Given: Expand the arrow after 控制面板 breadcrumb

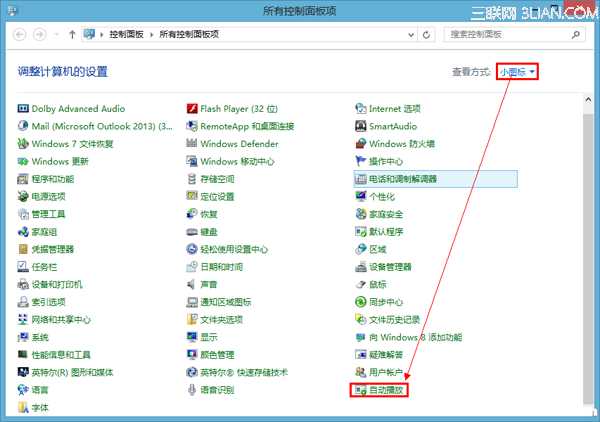Looking at the screenshot, I should tap(152, 35).
